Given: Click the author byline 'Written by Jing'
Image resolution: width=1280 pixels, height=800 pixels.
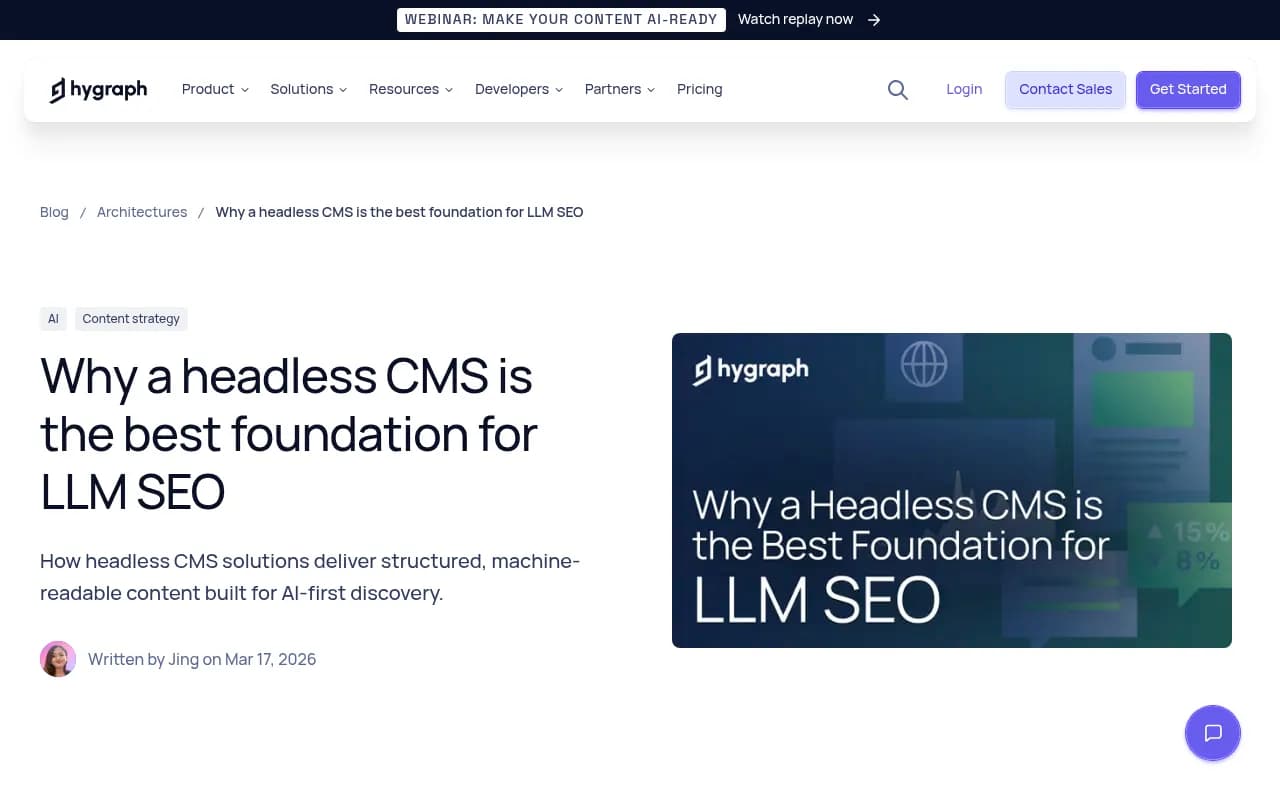Looking at the screenshot, I should pos(143,659).
